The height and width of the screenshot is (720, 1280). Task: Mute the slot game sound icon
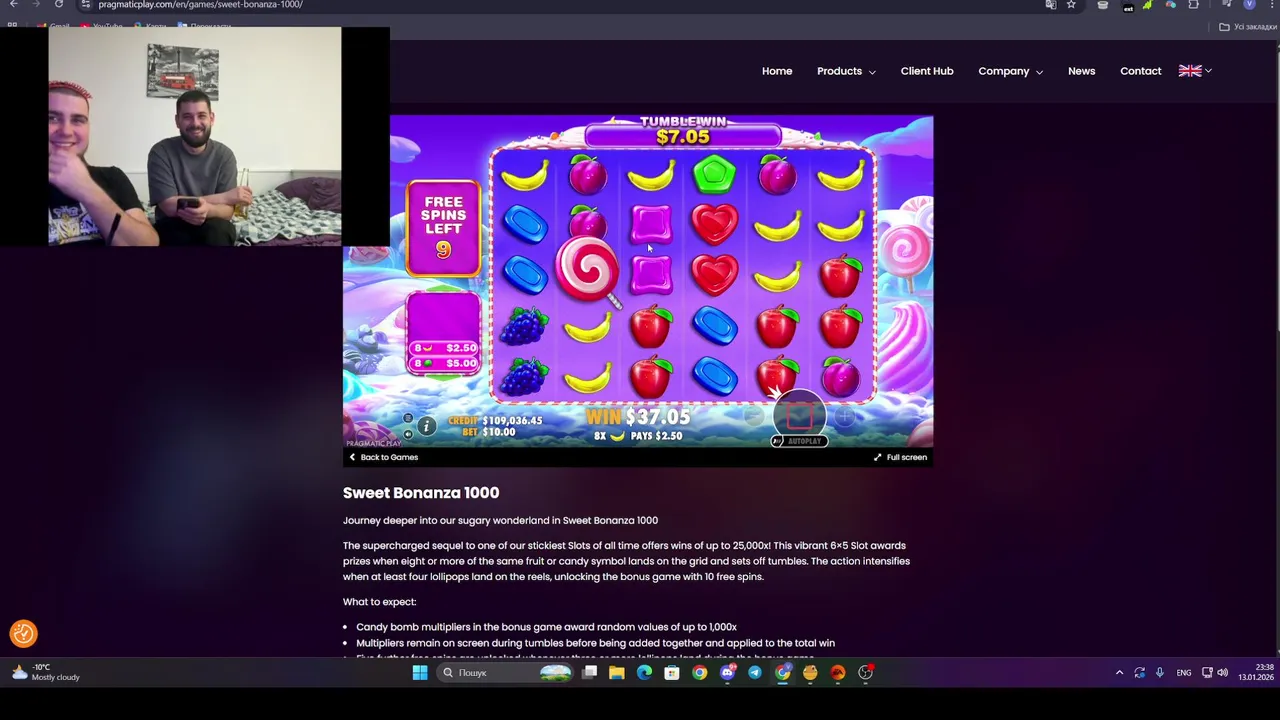[408, 433]
